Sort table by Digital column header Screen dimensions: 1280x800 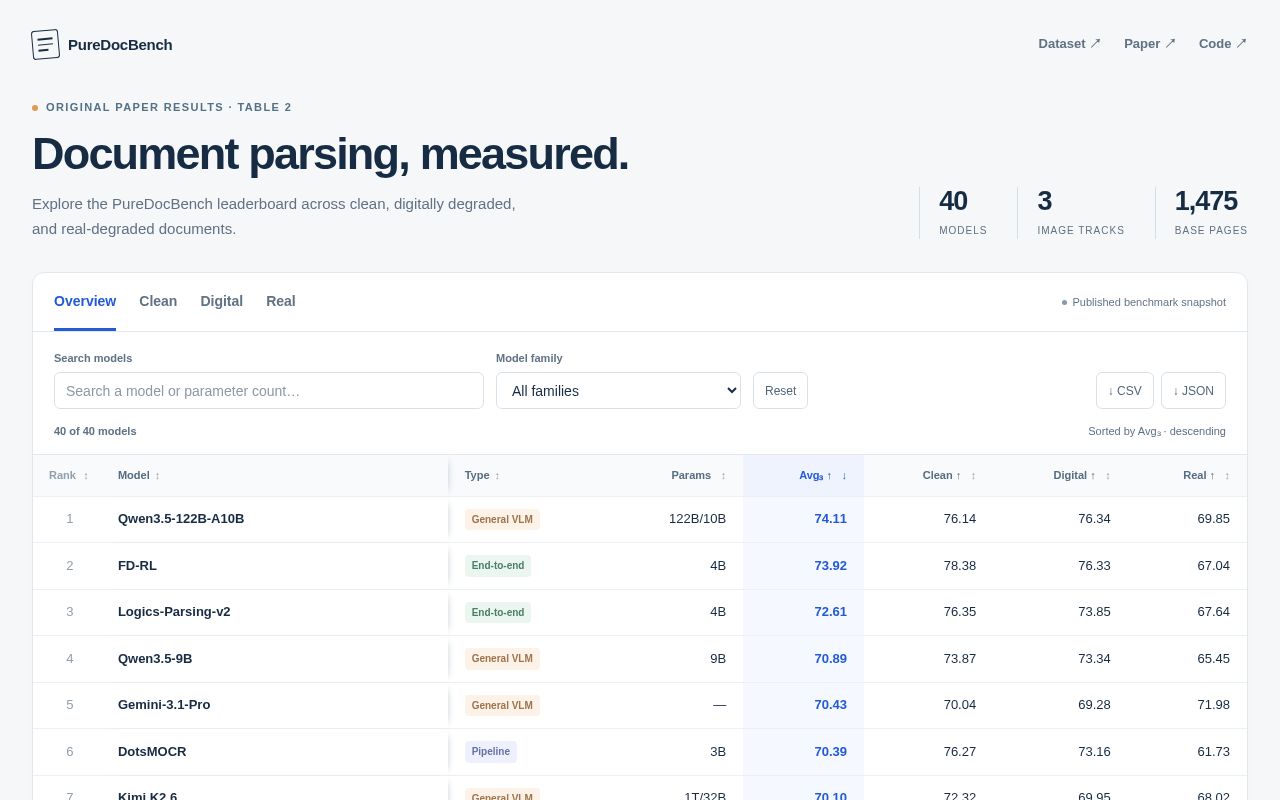tap(1082, 476)
